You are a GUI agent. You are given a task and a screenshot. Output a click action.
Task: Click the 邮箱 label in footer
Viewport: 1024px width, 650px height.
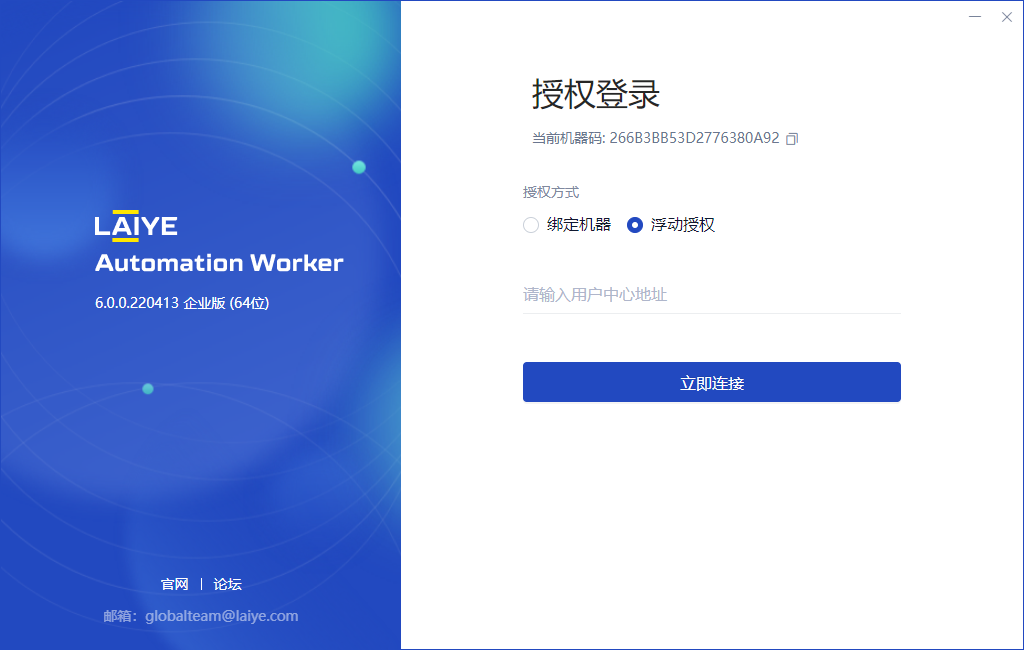[120, 616]
